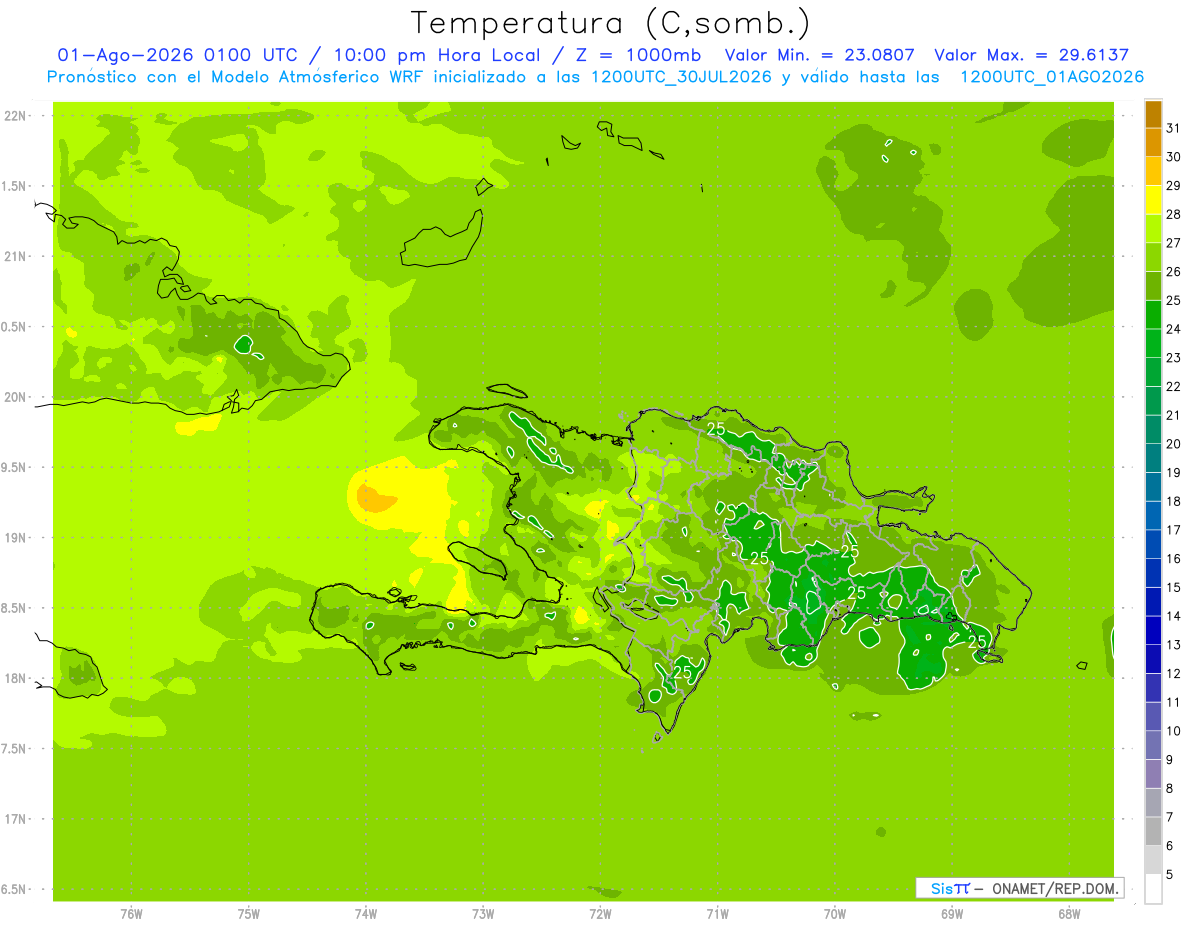Select the '73W' longitude label

(483, 914)
